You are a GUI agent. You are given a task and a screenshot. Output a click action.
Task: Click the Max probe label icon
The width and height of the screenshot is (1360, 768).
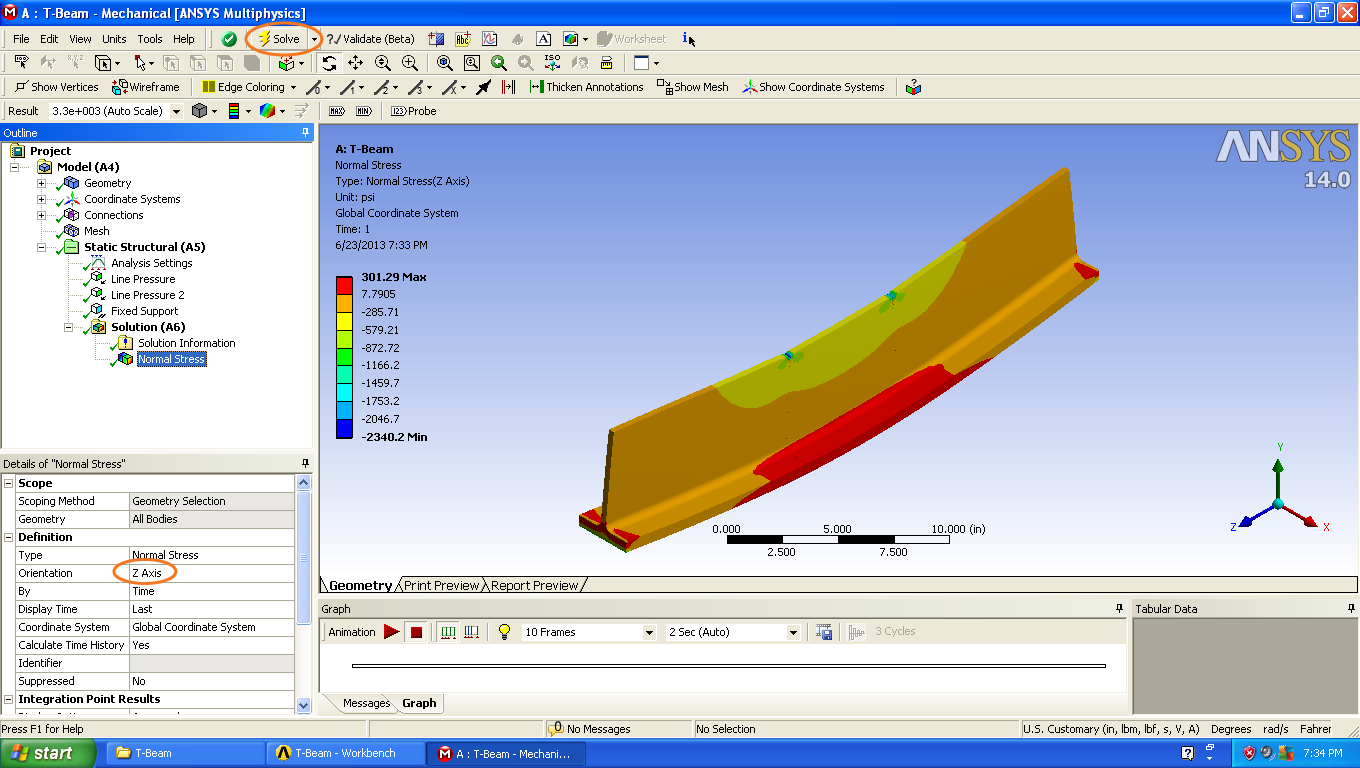click(337, 111)
